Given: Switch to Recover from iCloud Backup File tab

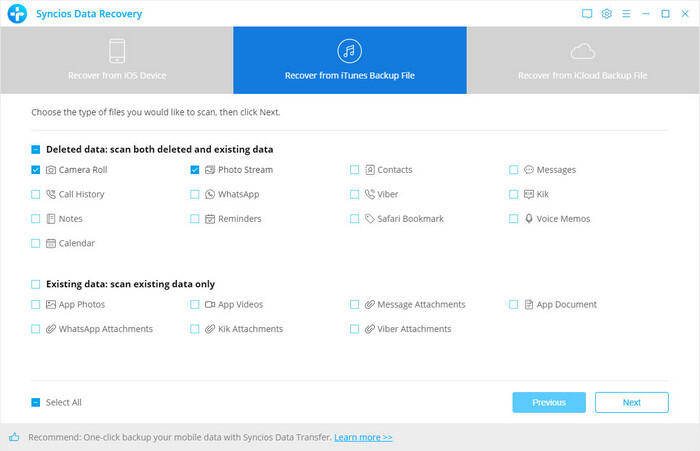Looking at the screenshot, I should point(582,60).
